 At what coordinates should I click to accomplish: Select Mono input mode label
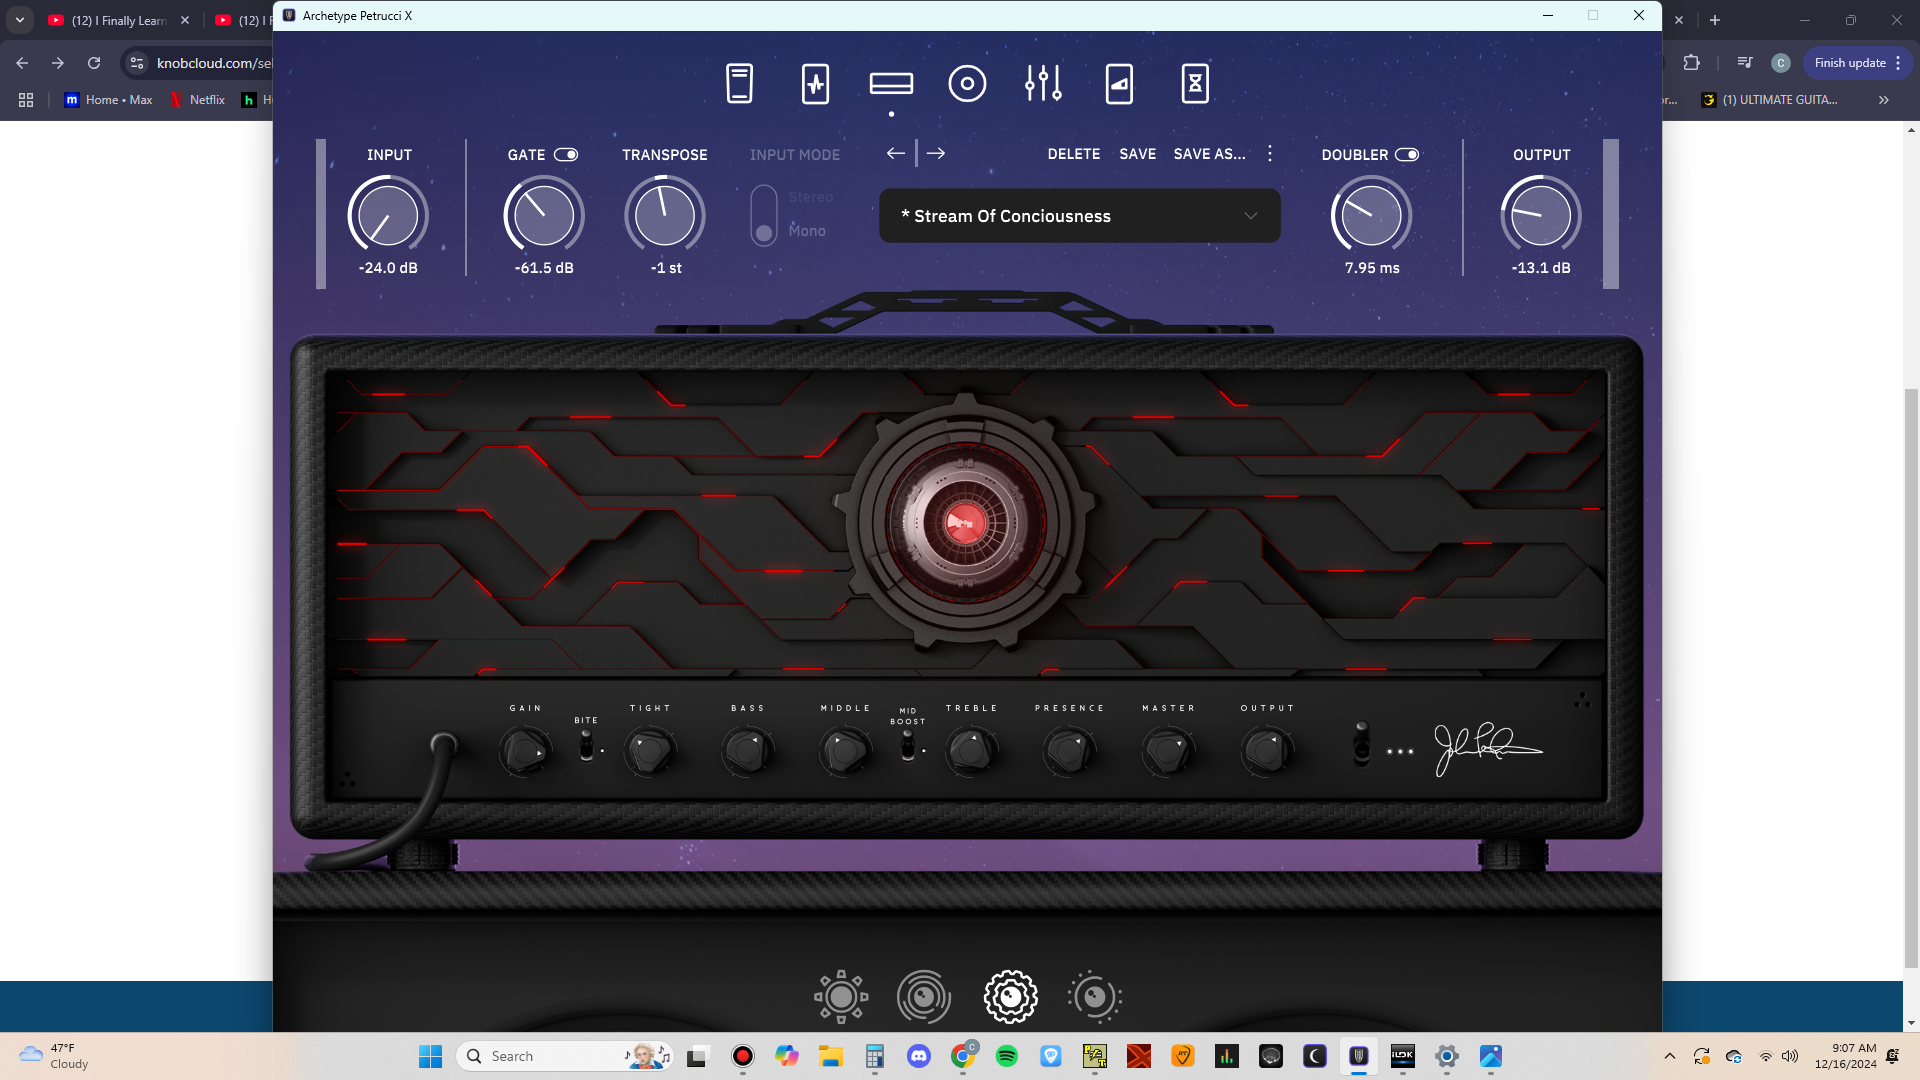tap(807, 231)
